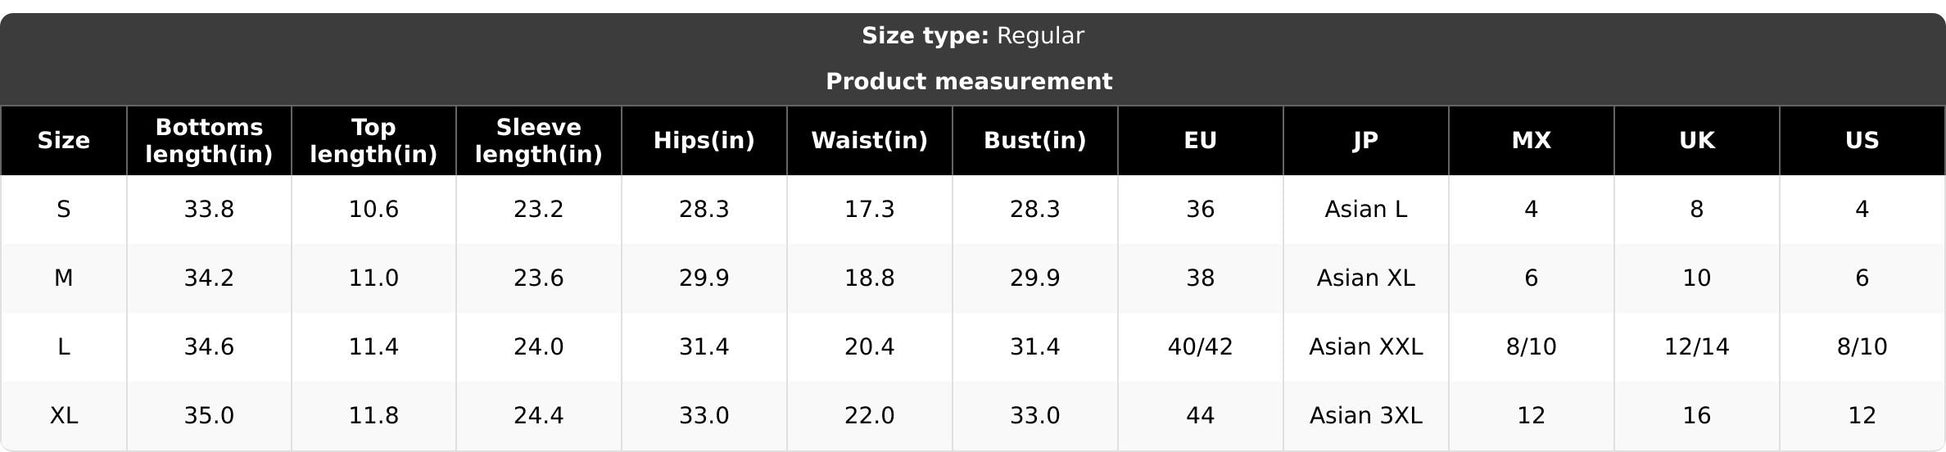
Task: Select the Bottoms length(in) column header
Action: (209, 140)
